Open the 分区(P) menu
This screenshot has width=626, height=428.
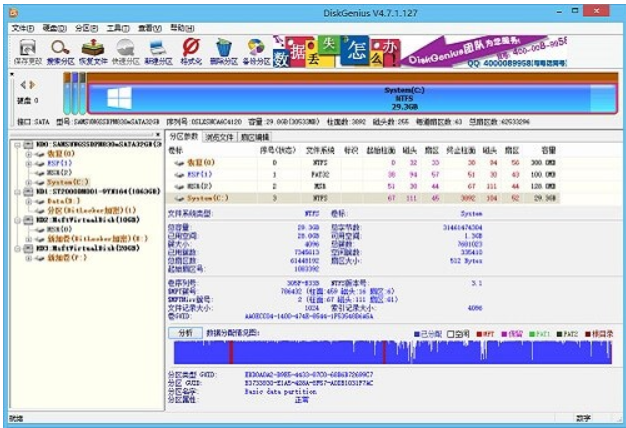point(86,28)
